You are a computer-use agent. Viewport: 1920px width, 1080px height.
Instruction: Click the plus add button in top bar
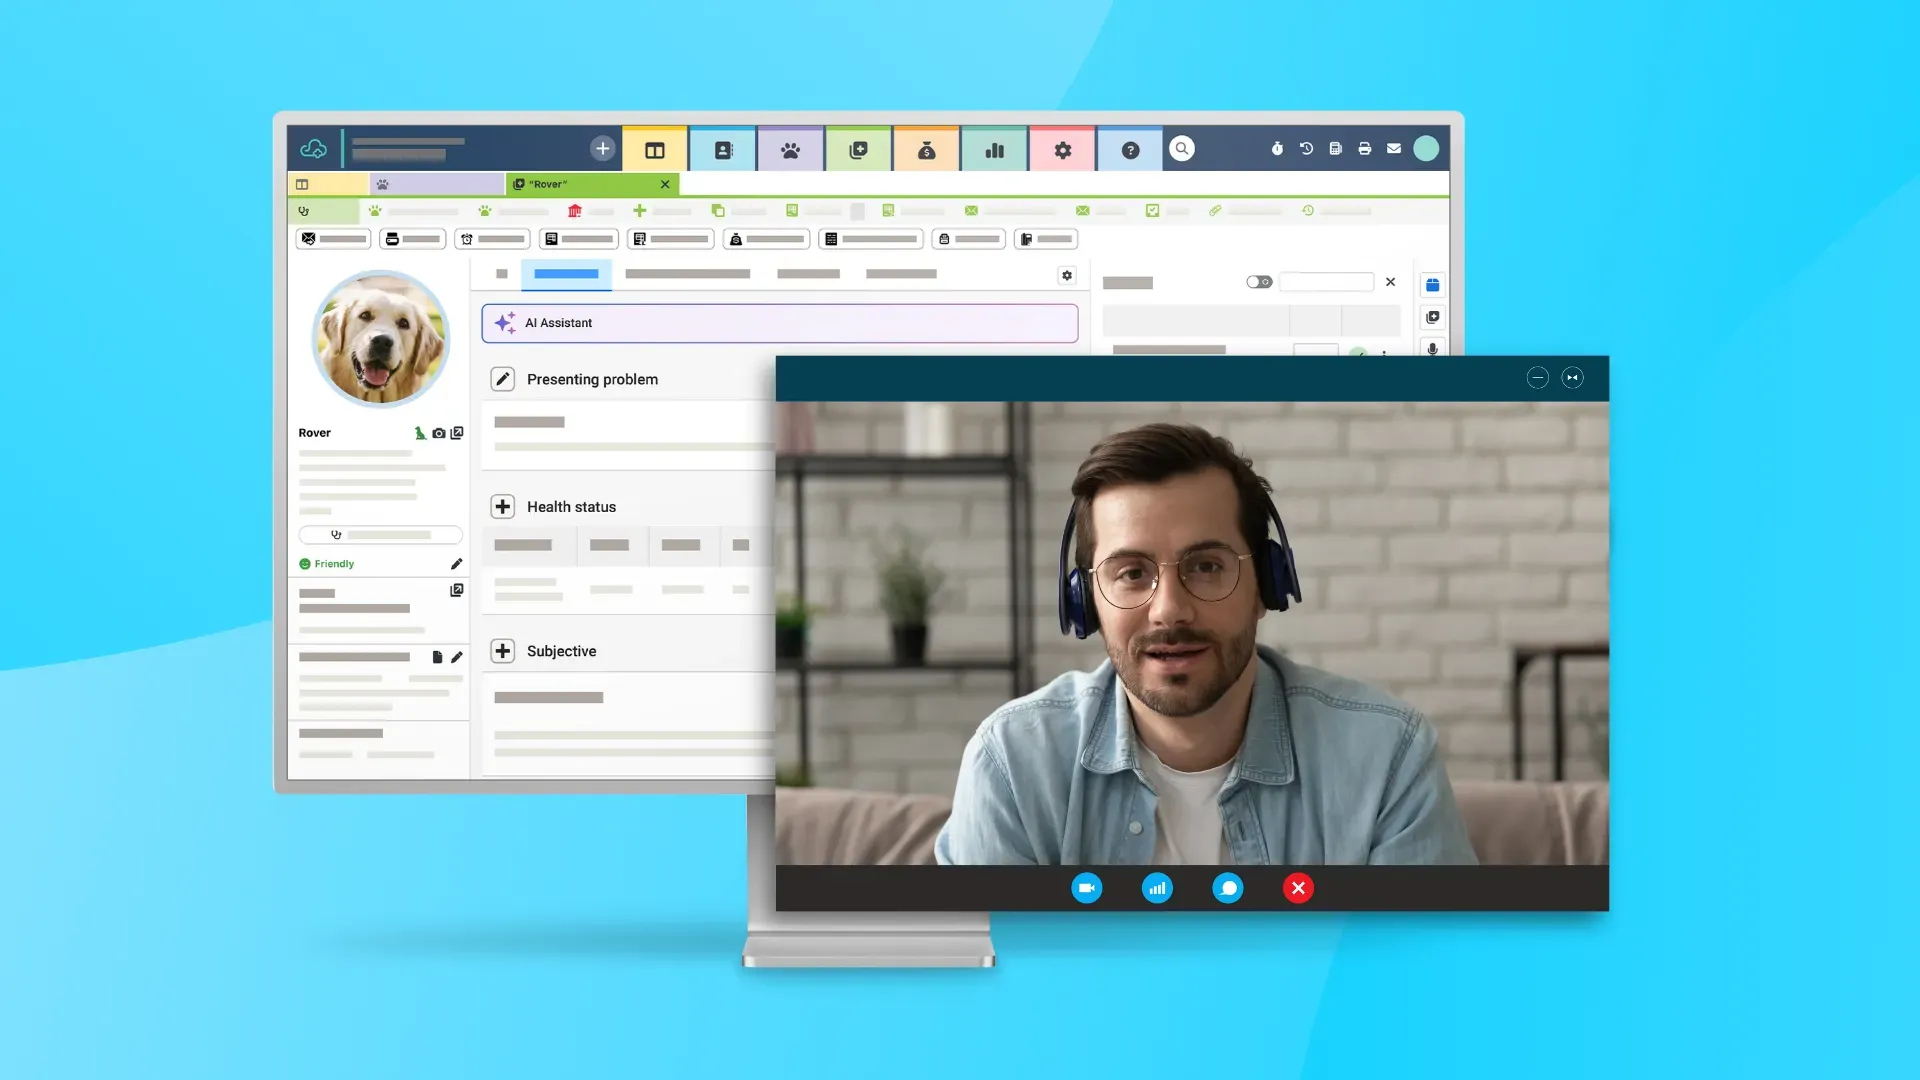(602, 149)
